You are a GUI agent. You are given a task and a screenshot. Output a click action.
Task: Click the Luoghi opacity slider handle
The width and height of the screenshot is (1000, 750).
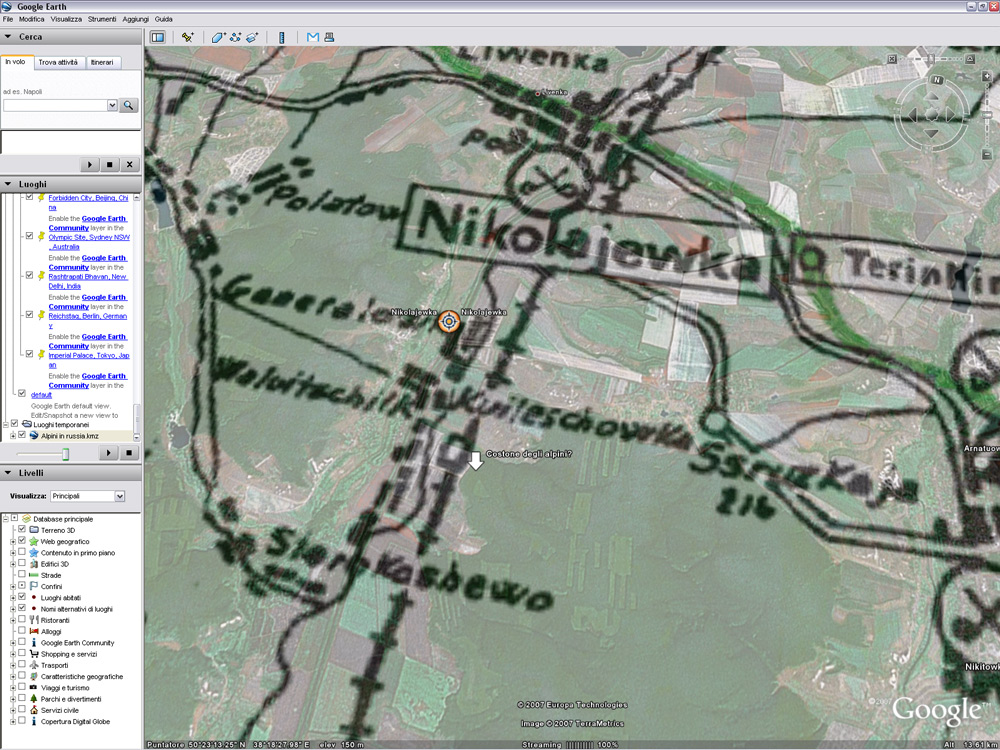coord(65,453)
